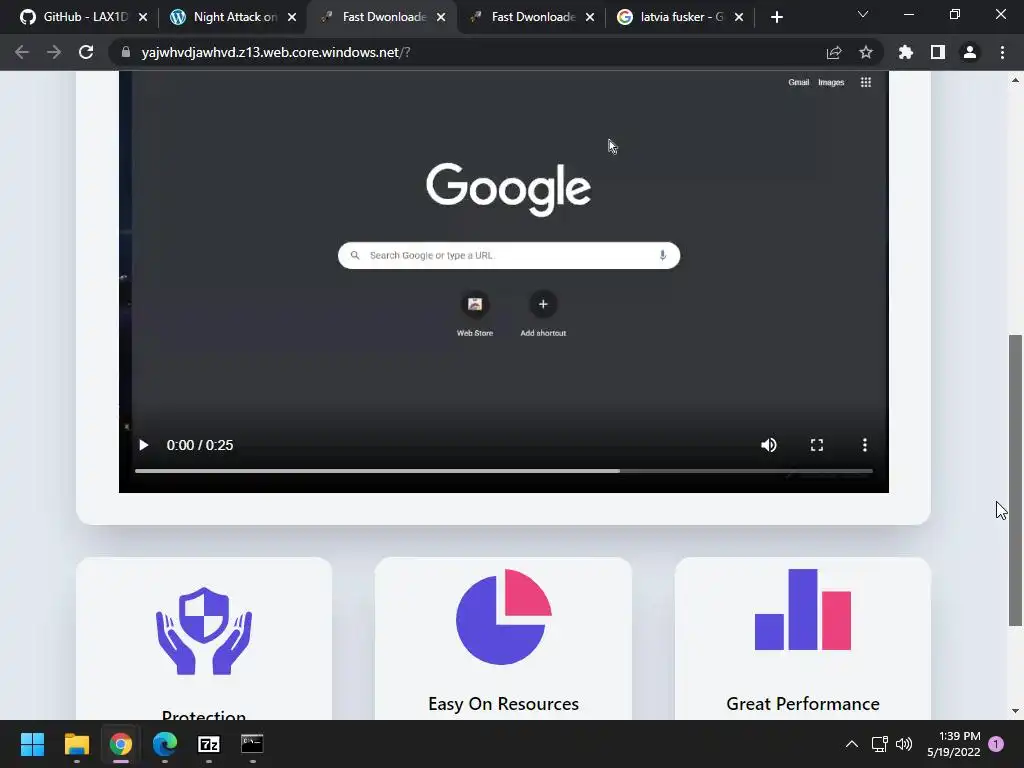Click Great Performance heading
The width and height of the screenshot is (1024, 768).
point(803,704)
